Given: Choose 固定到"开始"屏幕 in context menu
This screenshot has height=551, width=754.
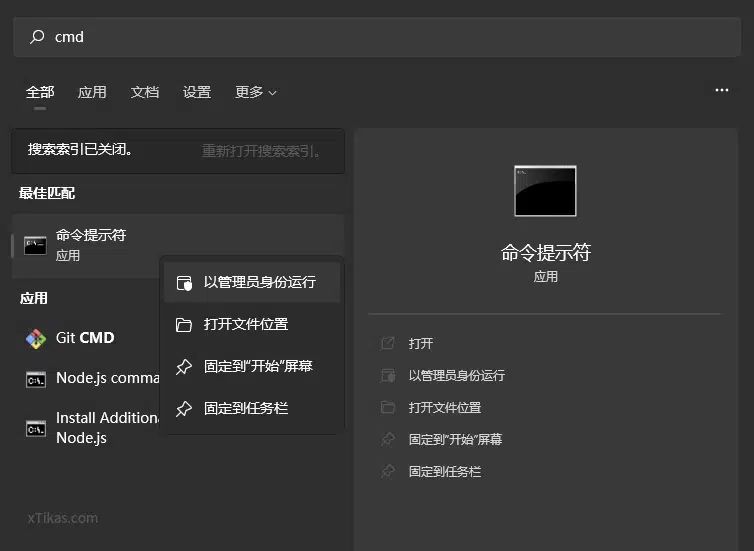Looking at the screenshot, I should tap(252, 366).
